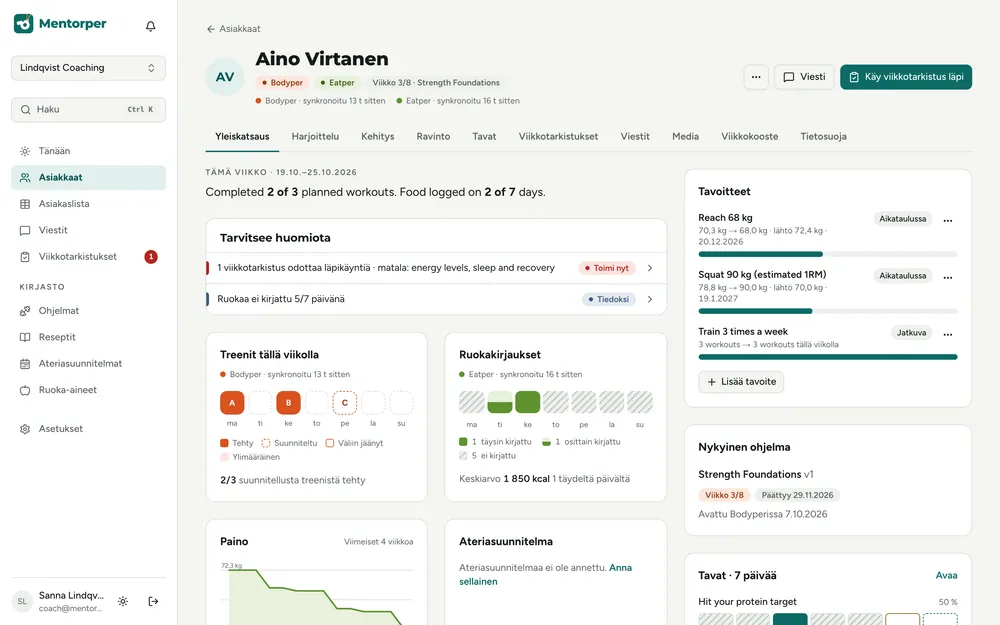Select the planned workout C on Friday
The width and height of the screenshot is (1000, 625).
pyautogui.click(x=344, y=402)
